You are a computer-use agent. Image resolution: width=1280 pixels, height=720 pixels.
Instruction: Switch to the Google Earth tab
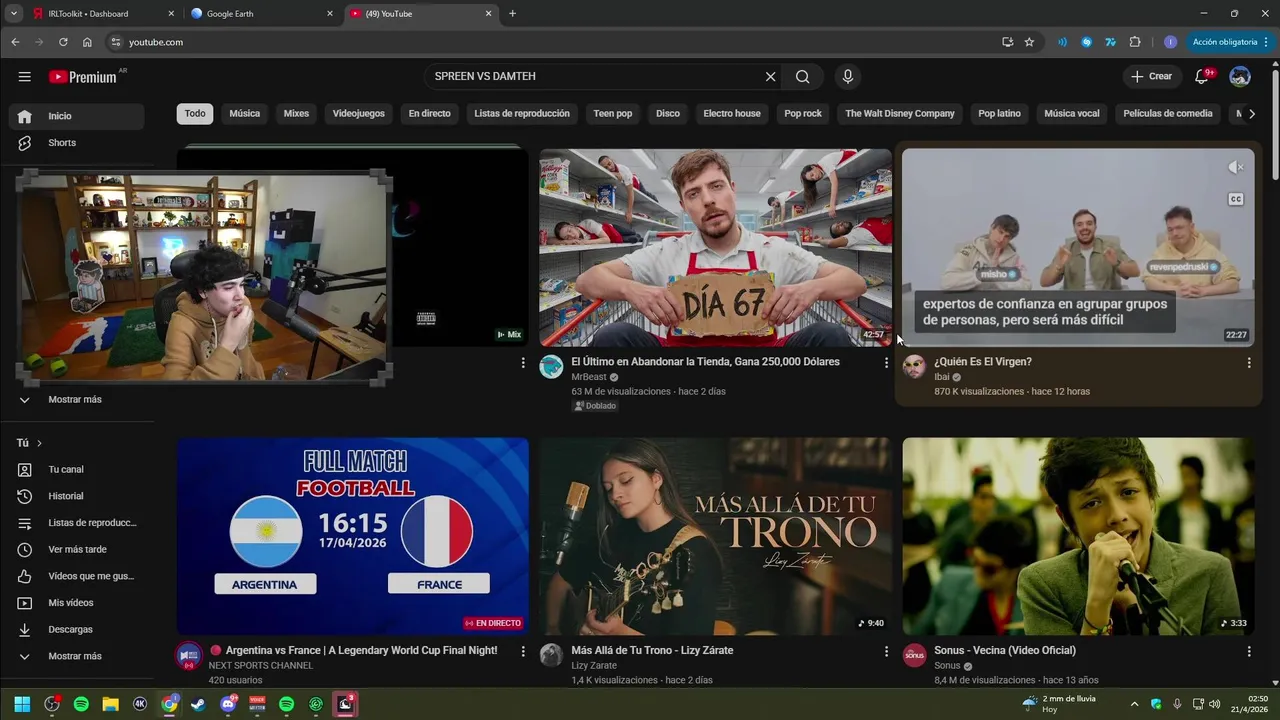tap(260, 14)
